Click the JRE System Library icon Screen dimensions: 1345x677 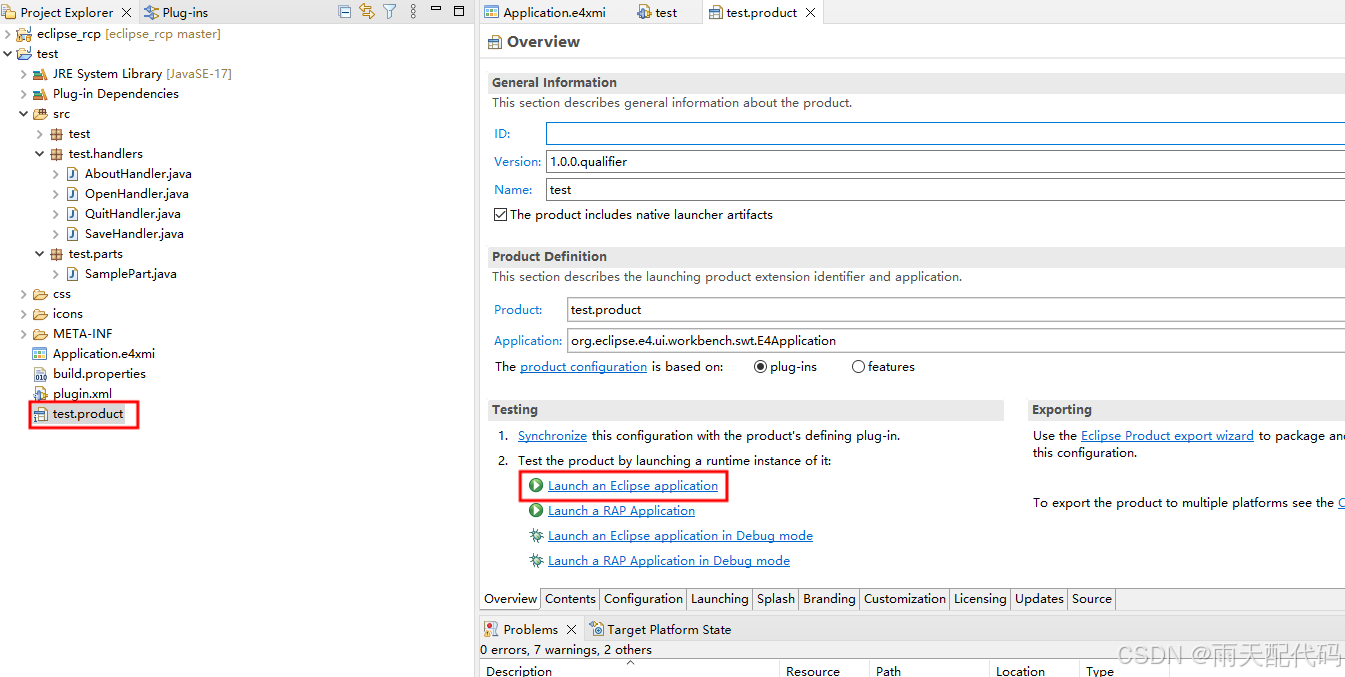click(40, 74)
